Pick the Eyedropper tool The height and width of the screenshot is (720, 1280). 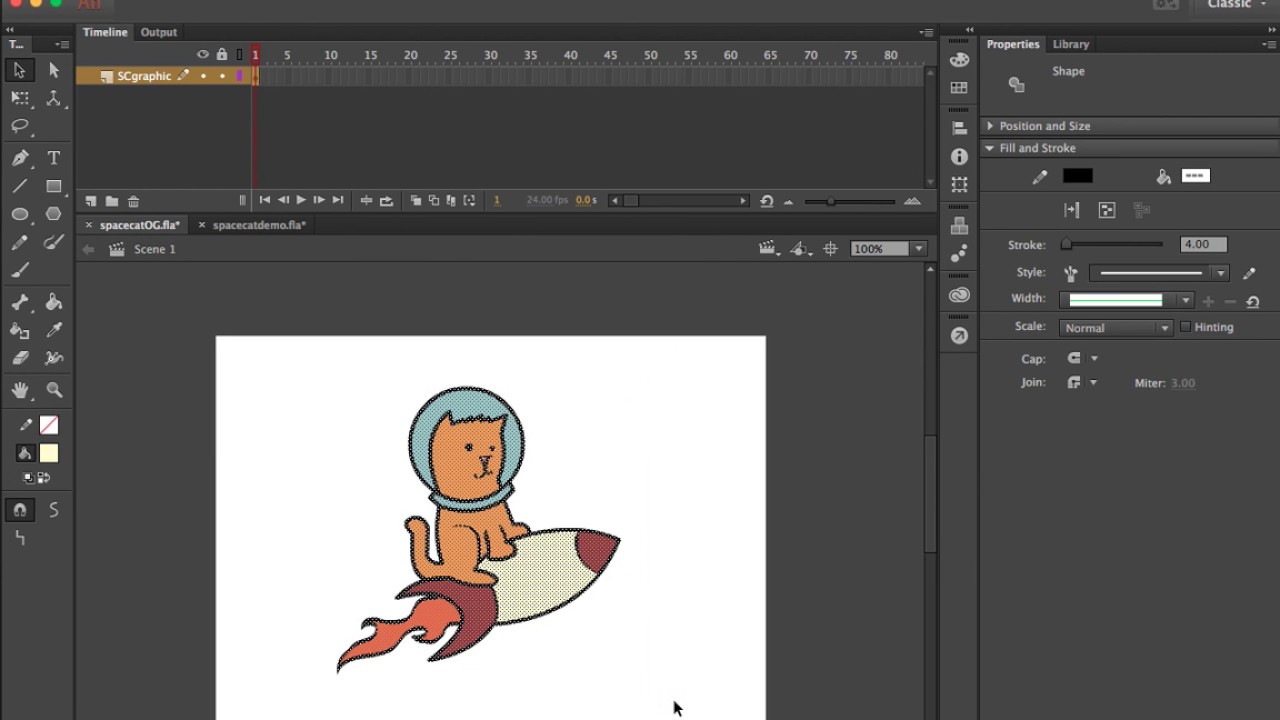coord(54,330)
